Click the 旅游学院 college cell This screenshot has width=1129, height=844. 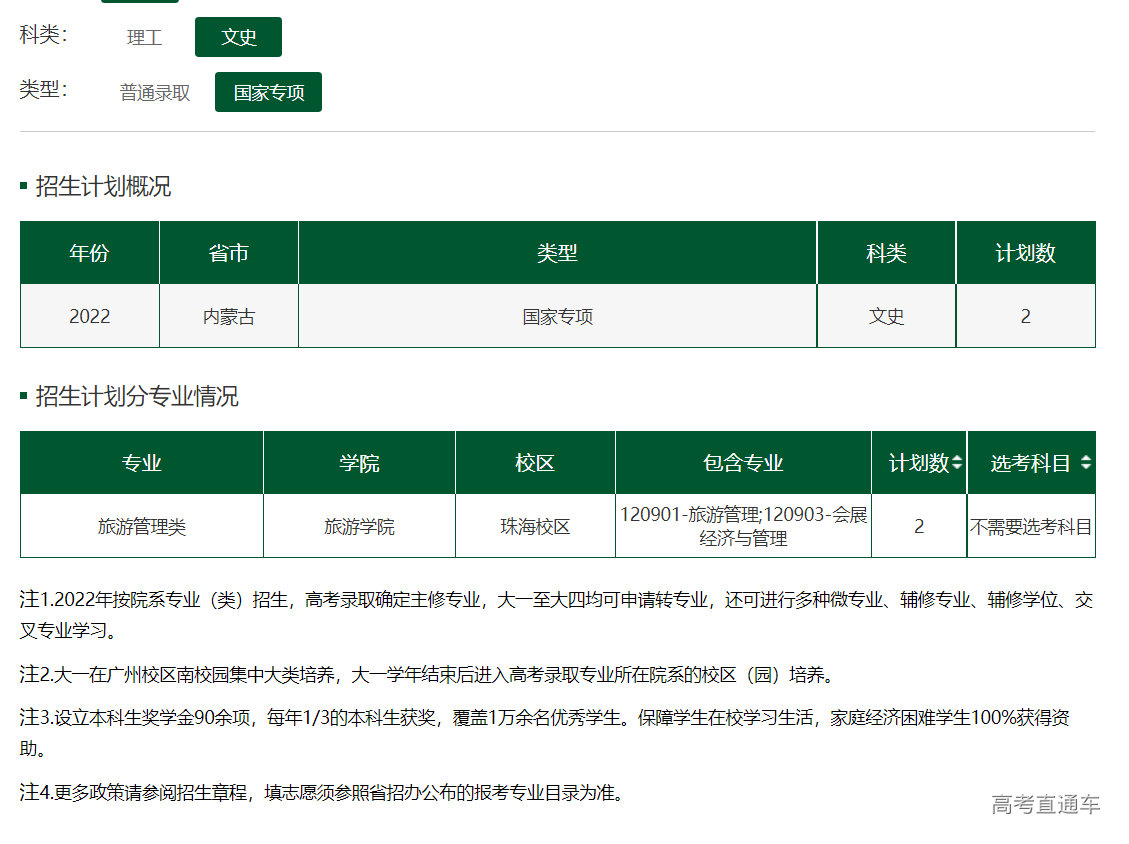point(359,526)
